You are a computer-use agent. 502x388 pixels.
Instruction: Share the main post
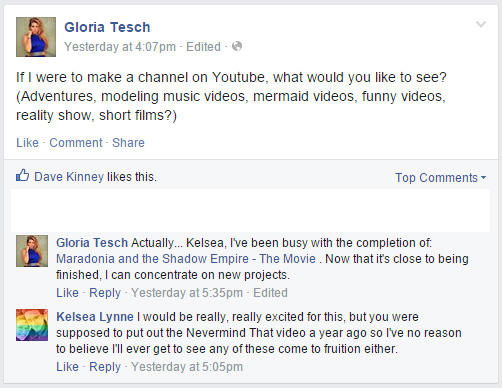coord(128,143)
